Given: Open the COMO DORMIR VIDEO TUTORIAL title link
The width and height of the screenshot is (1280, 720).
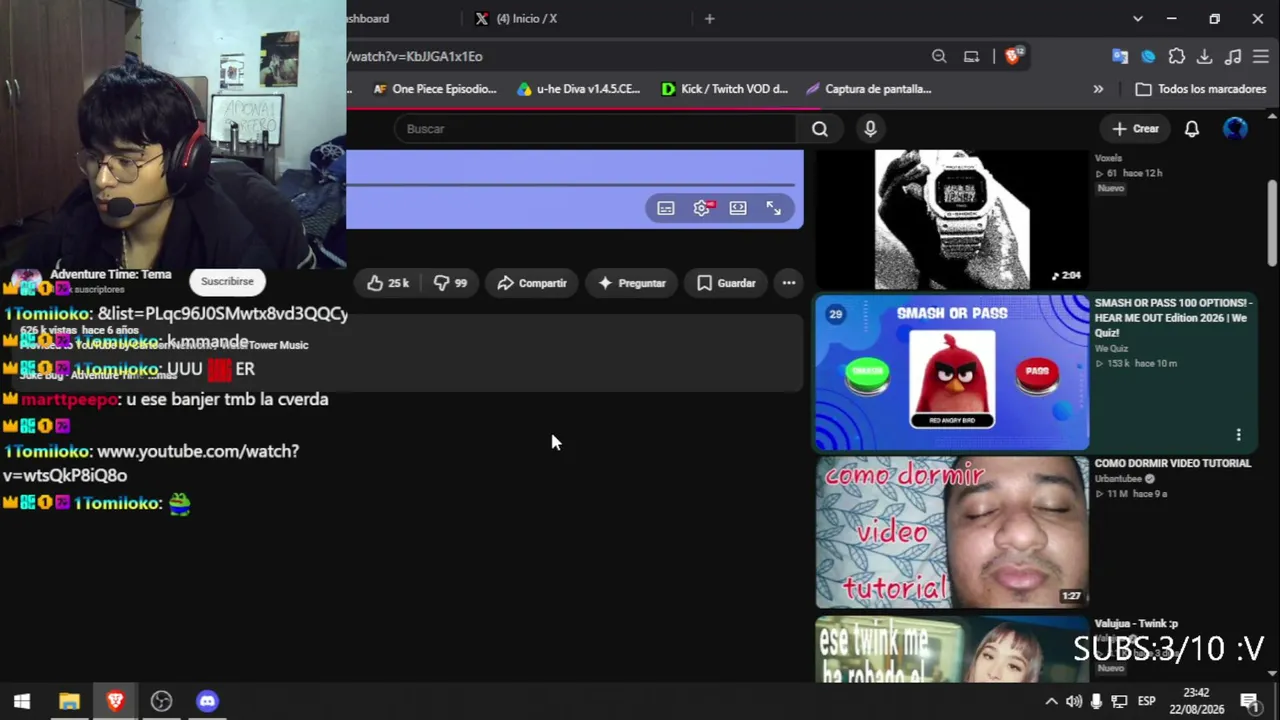Looking at the screenshot, I should click(x=1172, y=463).
